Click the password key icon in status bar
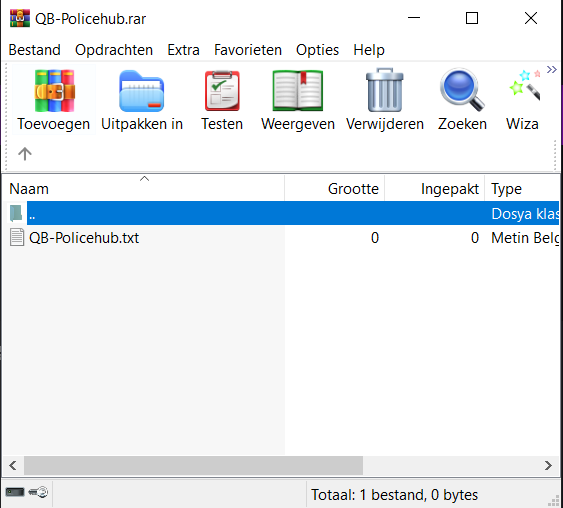 [x=38, y=491]
